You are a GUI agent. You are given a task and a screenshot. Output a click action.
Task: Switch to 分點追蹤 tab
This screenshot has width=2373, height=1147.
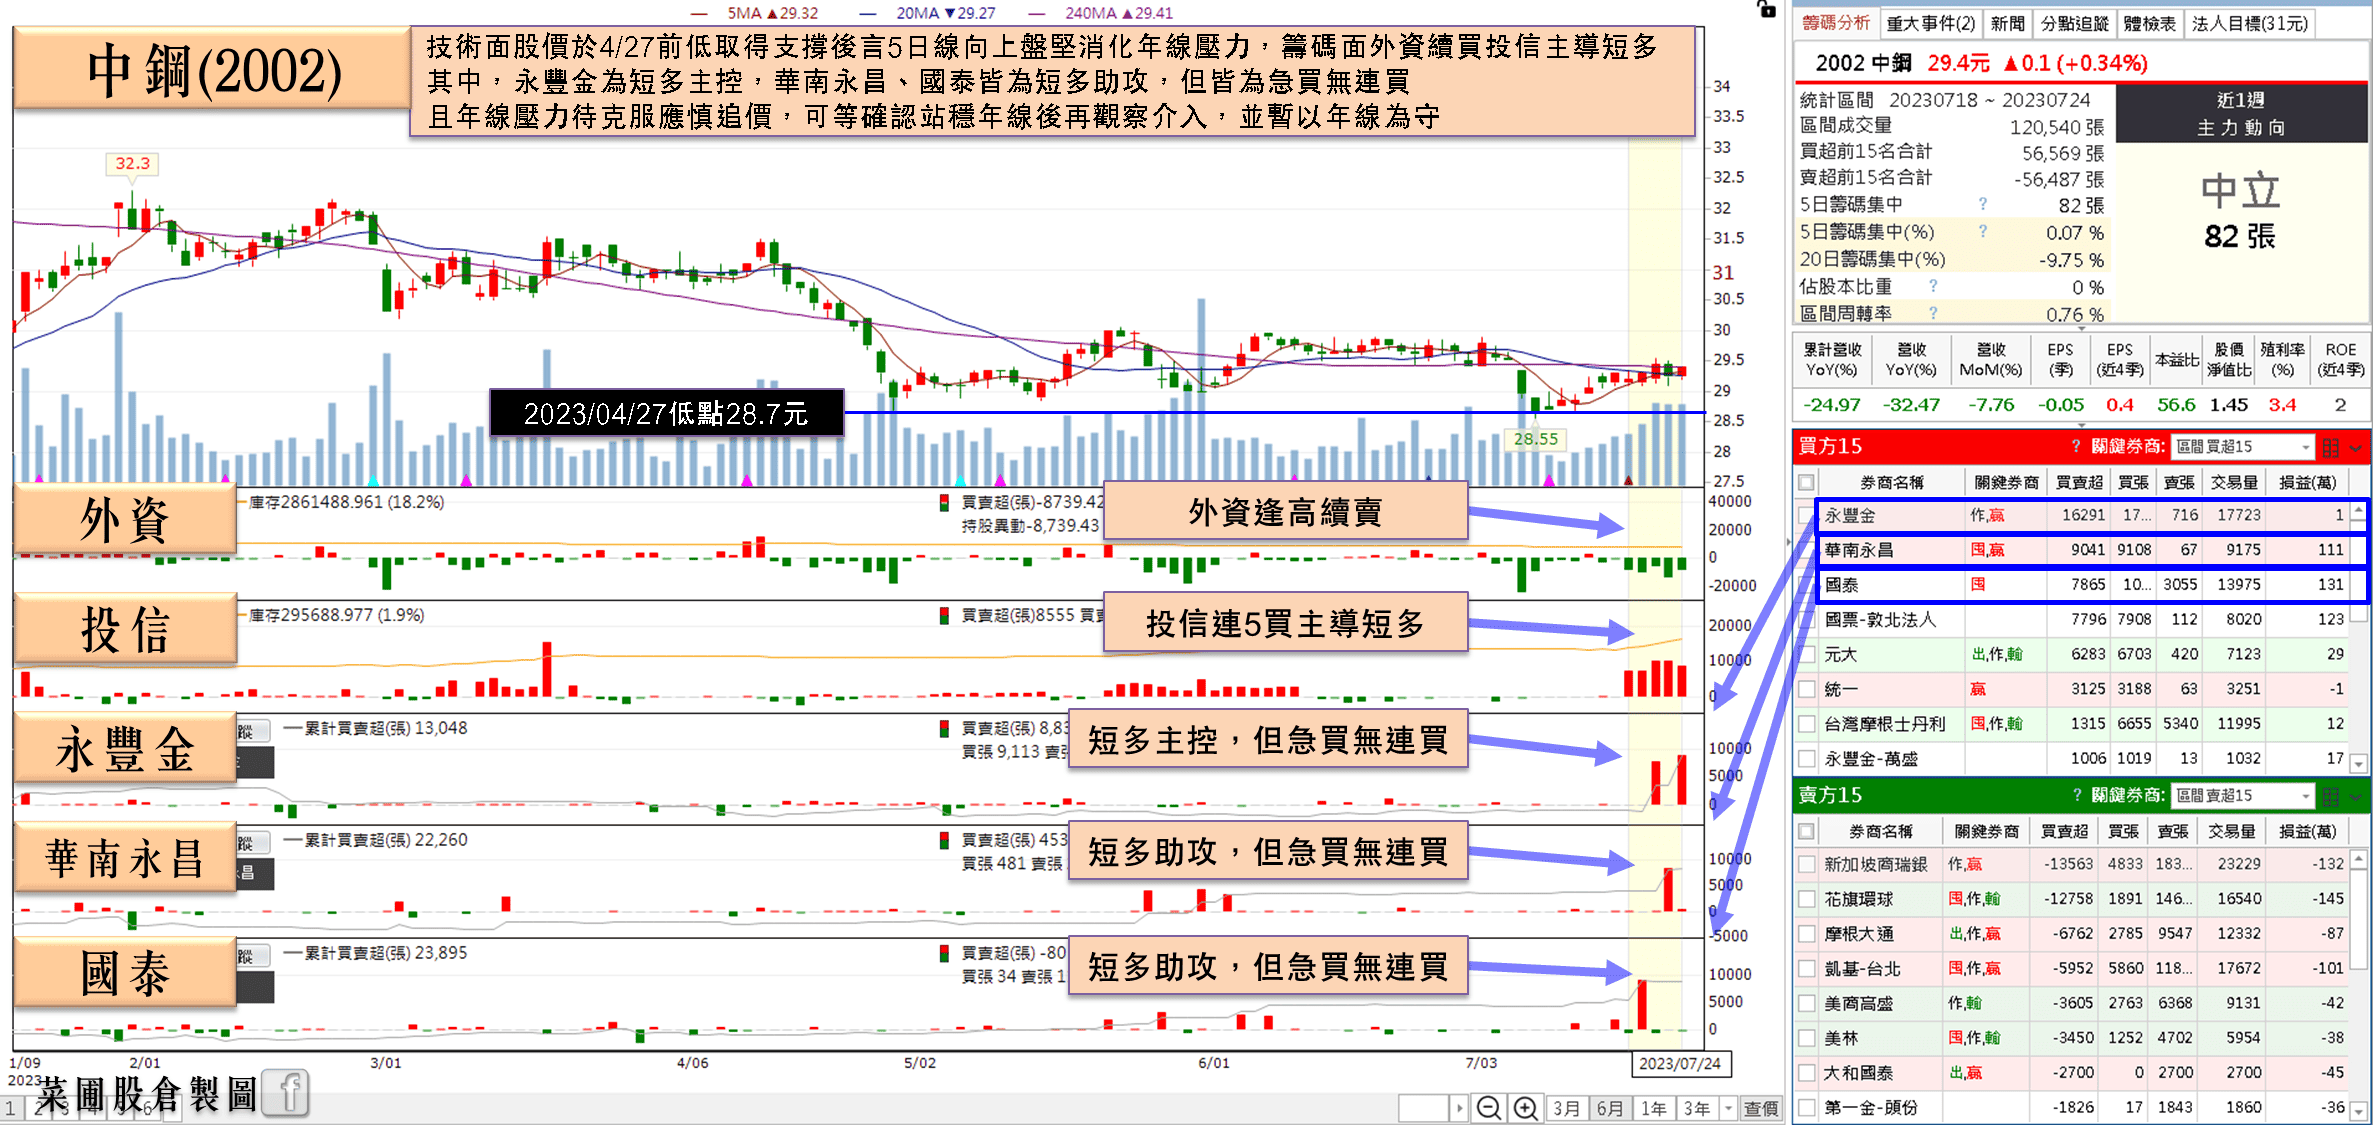click(x=2074, y=23)
